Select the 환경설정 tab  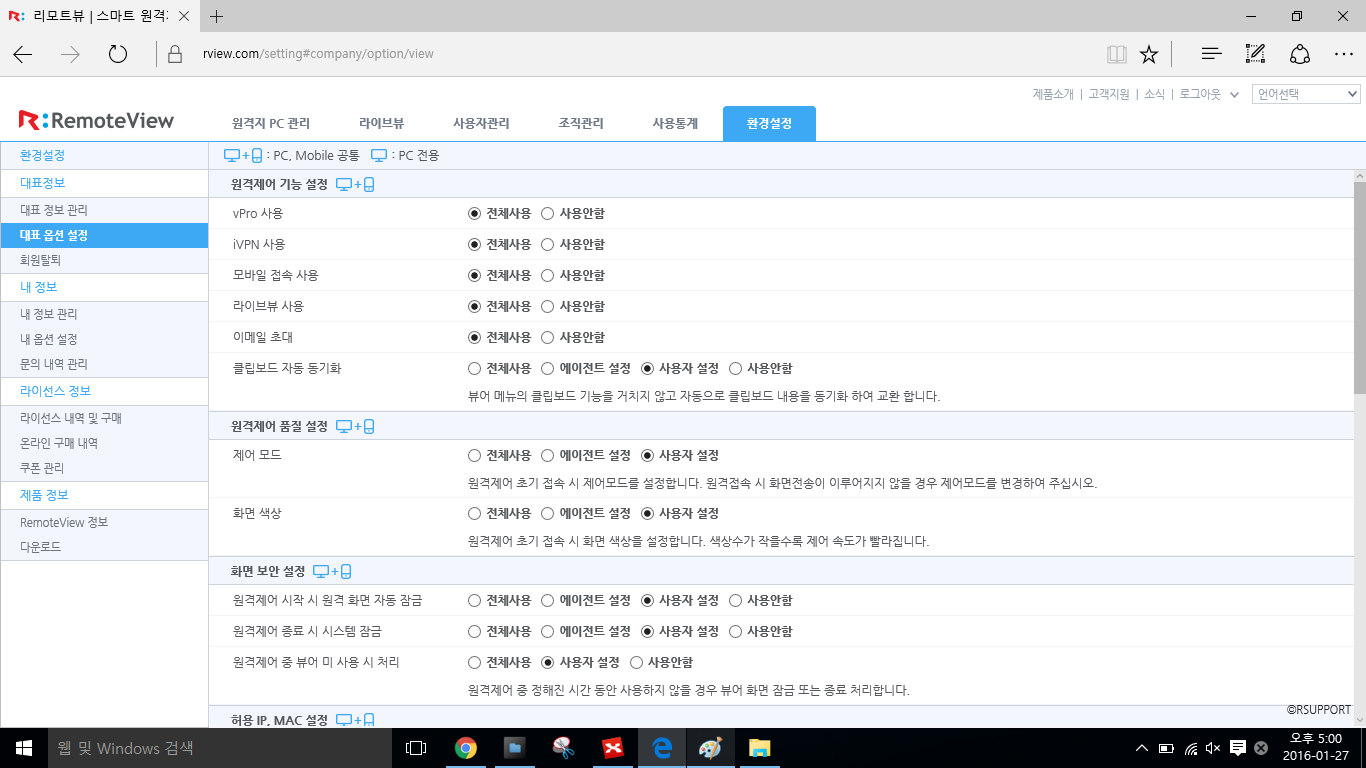pyautogui.click(x=769, y=123)
